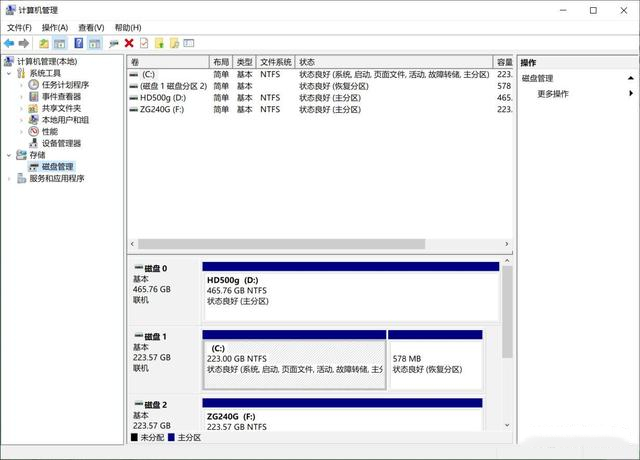Collapse the System Tools (系统工具) node
The height and width of the screenshot is (460, 640).
pos(9,74)
